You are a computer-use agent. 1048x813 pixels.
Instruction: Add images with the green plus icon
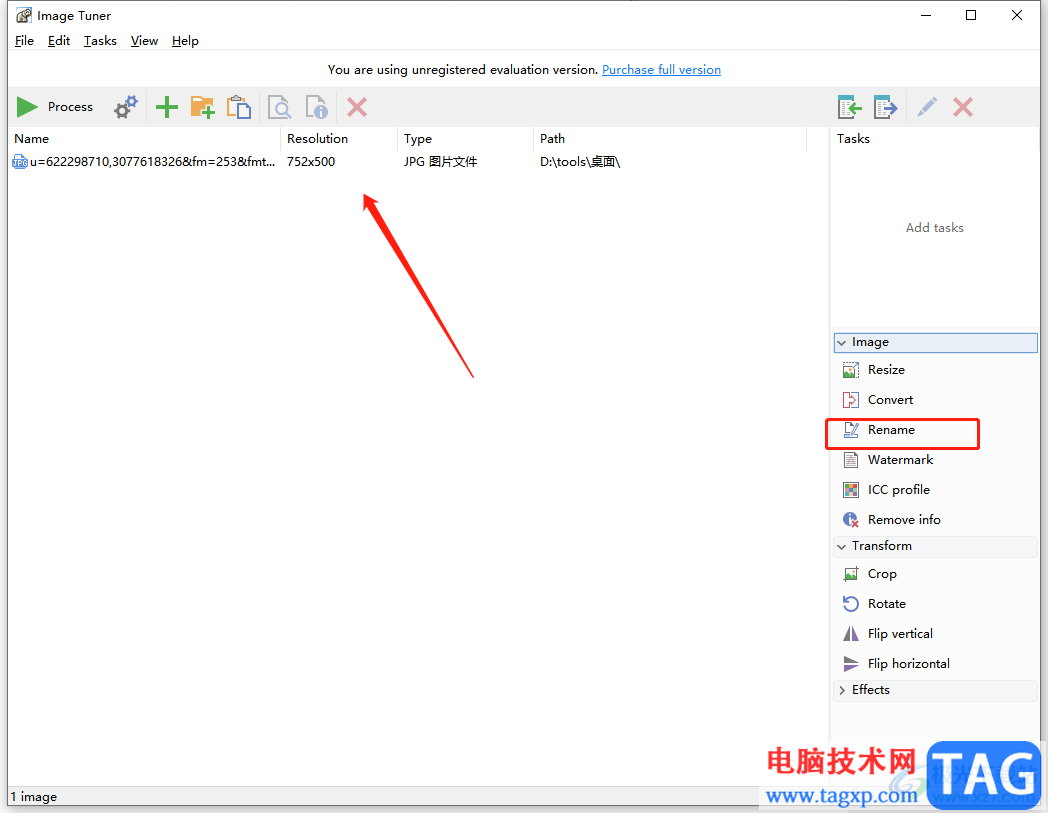(x=166, y=107)
